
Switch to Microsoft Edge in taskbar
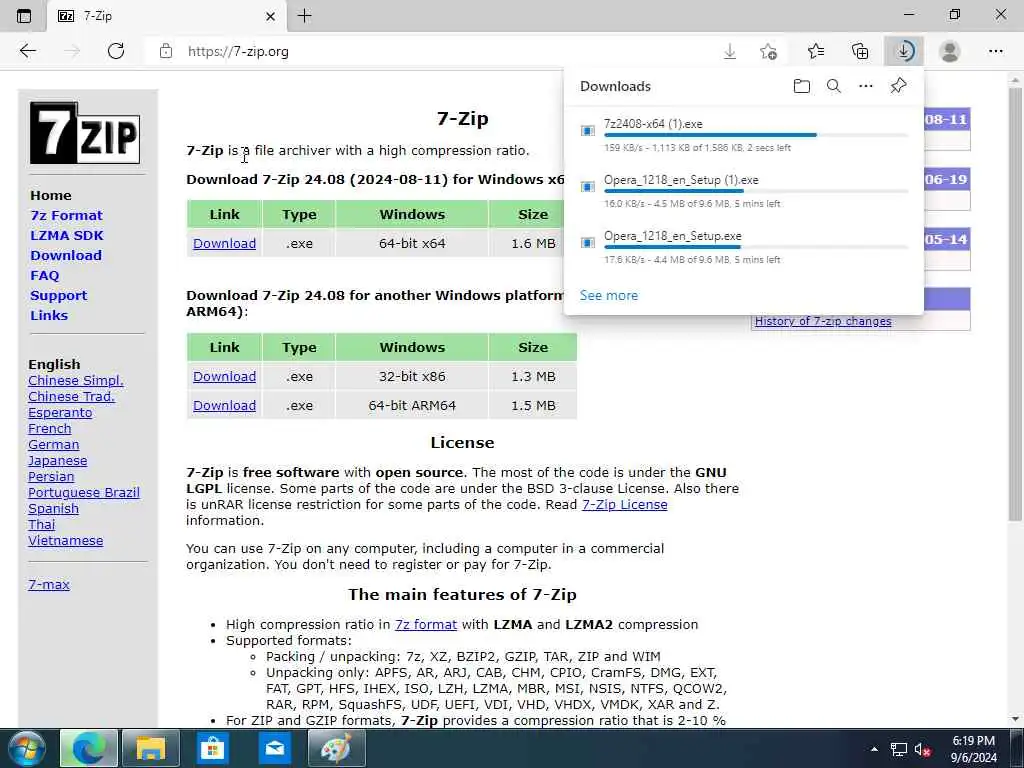pyautogui.click(x=89, y=748)
